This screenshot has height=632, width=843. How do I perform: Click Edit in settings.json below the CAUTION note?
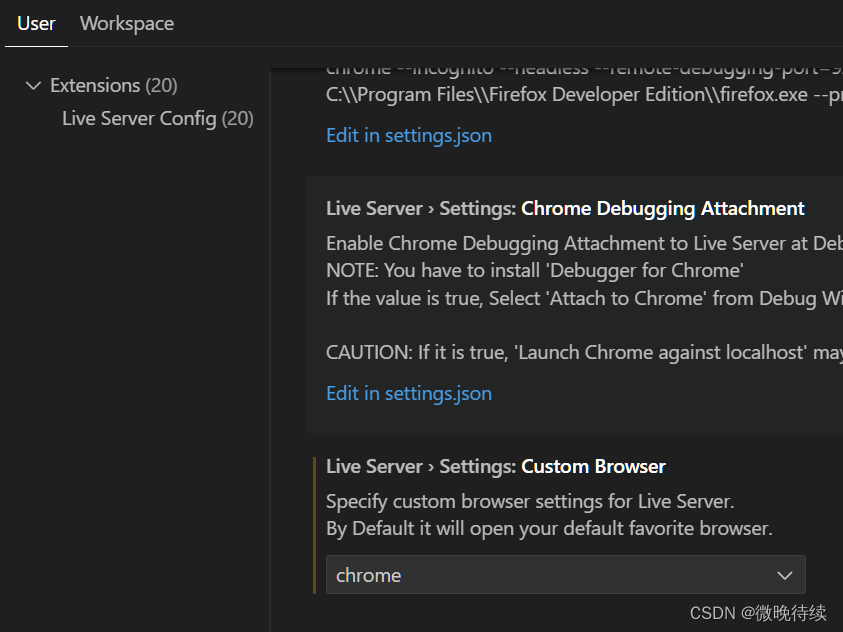408,393
